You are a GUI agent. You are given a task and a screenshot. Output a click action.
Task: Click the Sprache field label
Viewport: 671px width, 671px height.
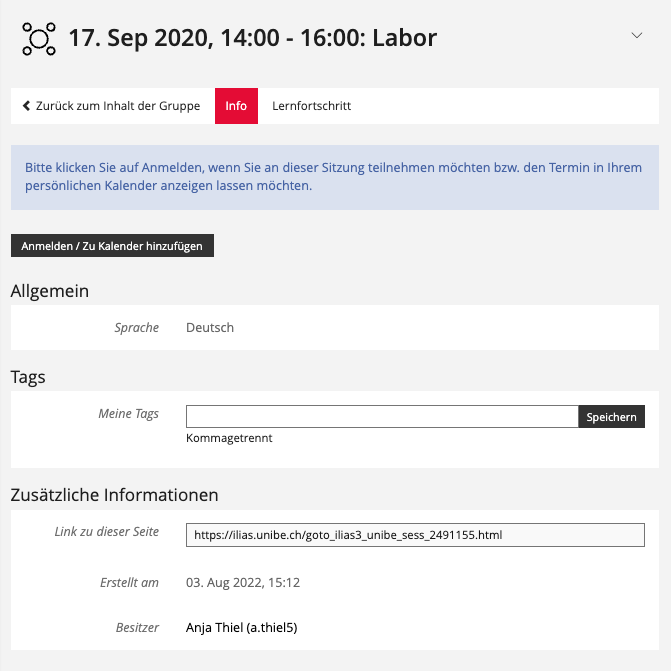pyautogui.click(x=137, y=327)
